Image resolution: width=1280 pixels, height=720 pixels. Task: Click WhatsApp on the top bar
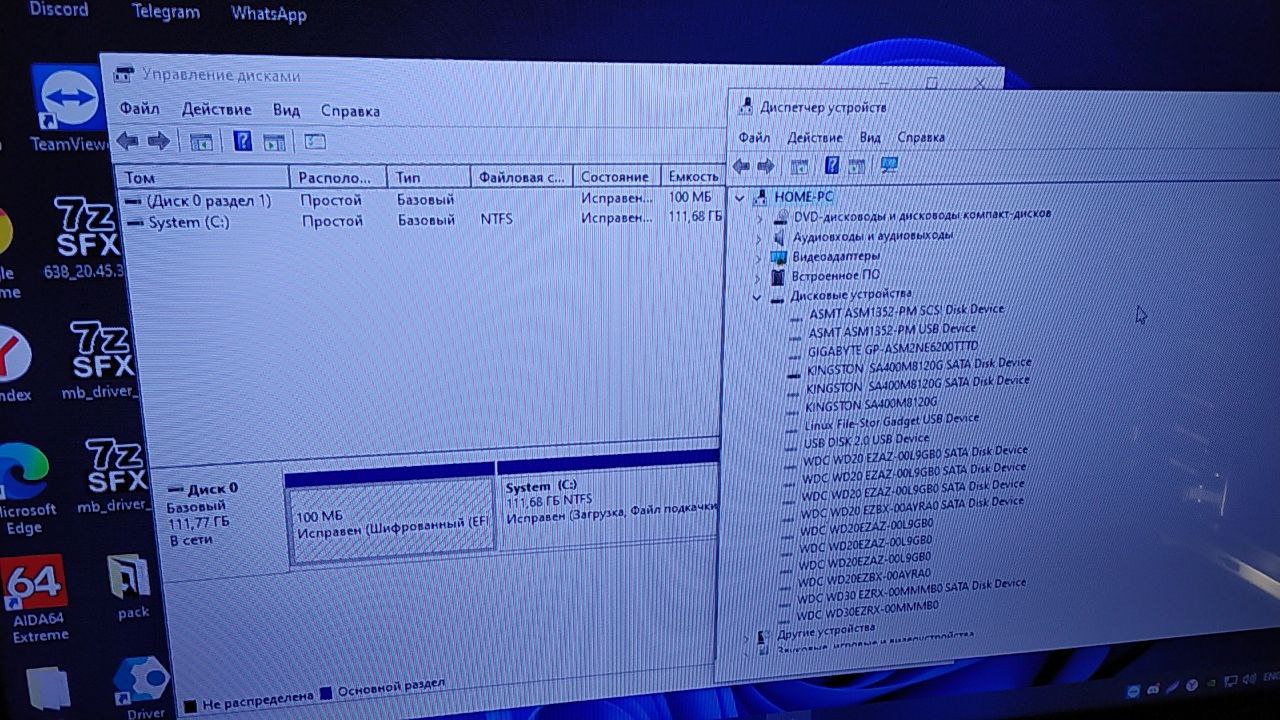(269, 14)
